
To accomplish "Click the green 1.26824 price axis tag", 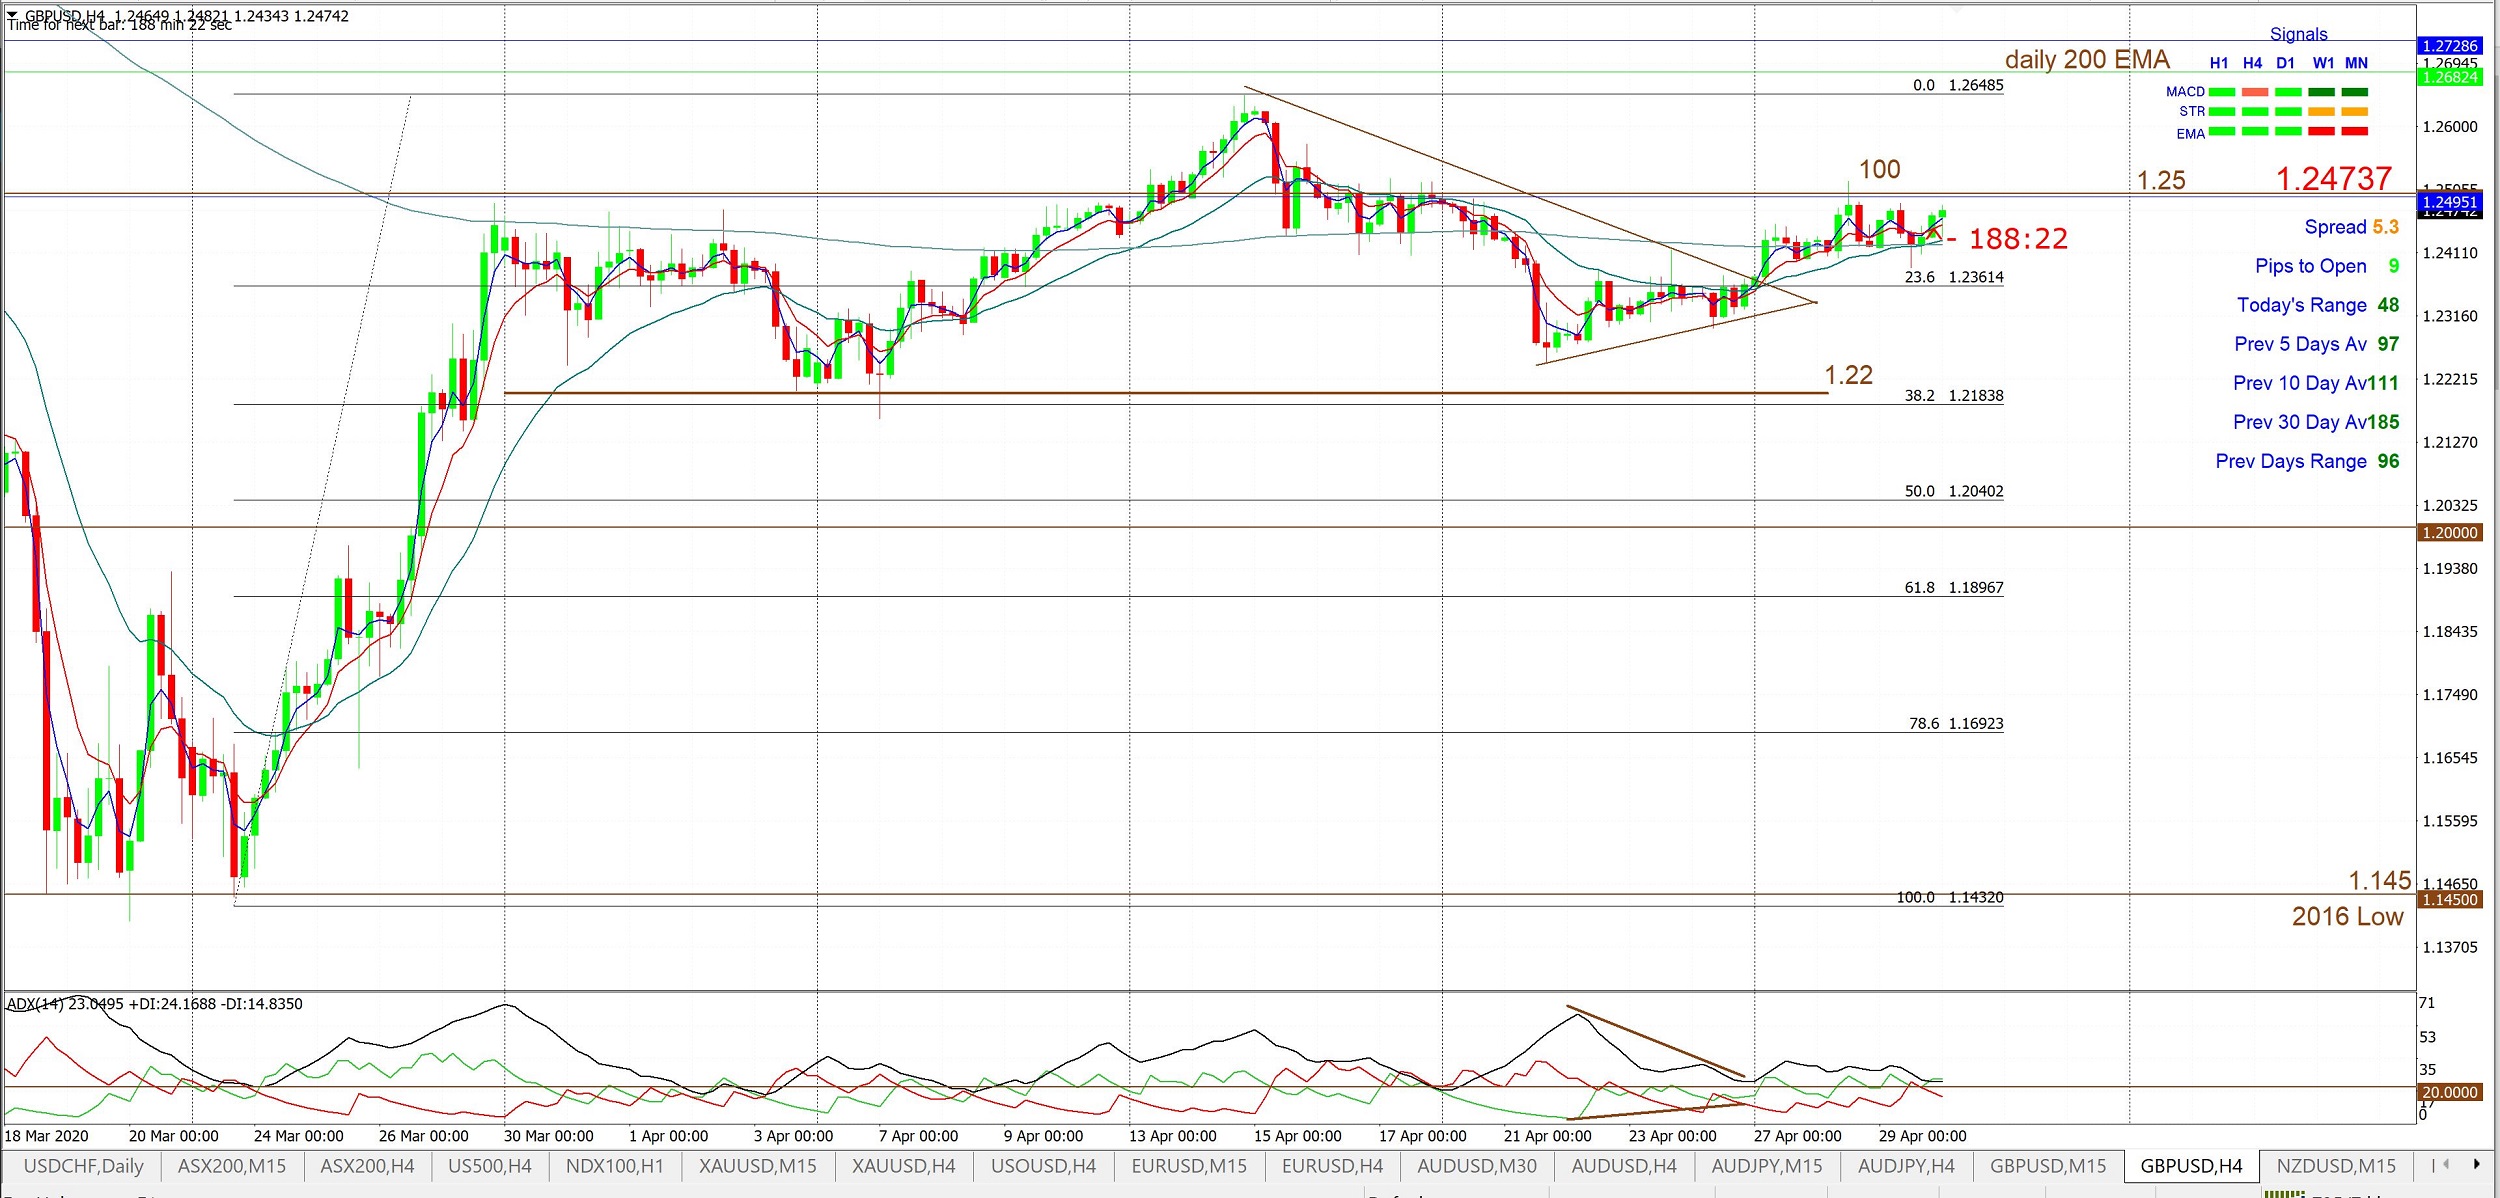I will click(2449, 77).
